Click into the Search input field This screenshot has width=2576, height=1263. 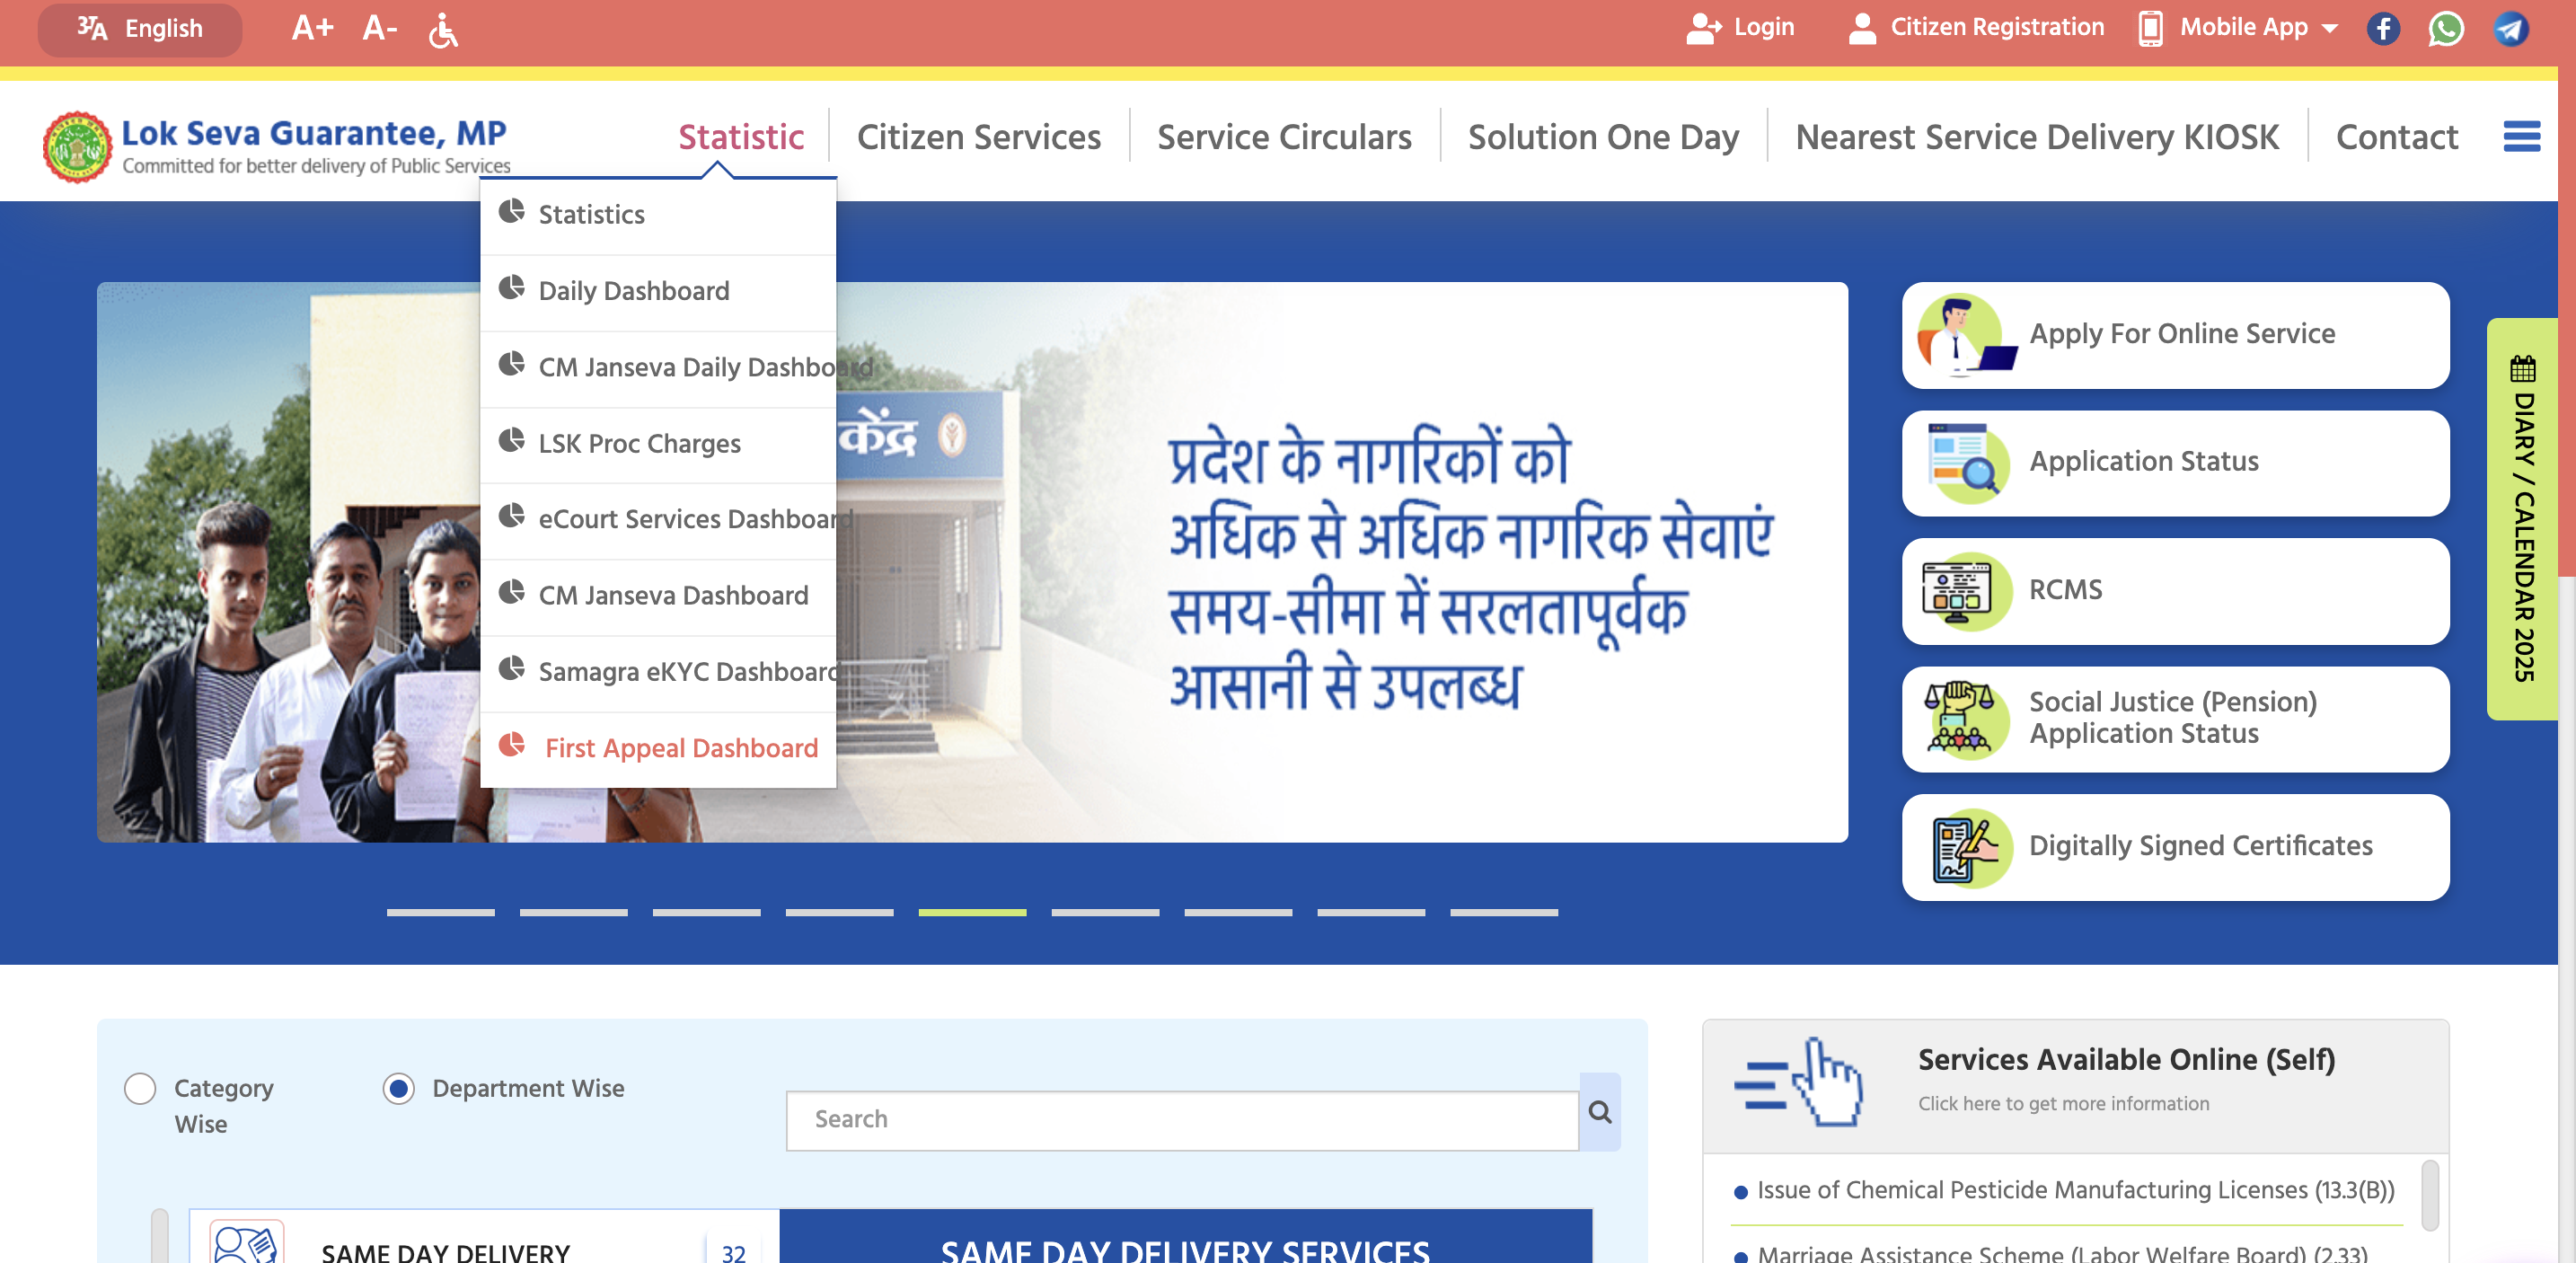[1181, 1119]
